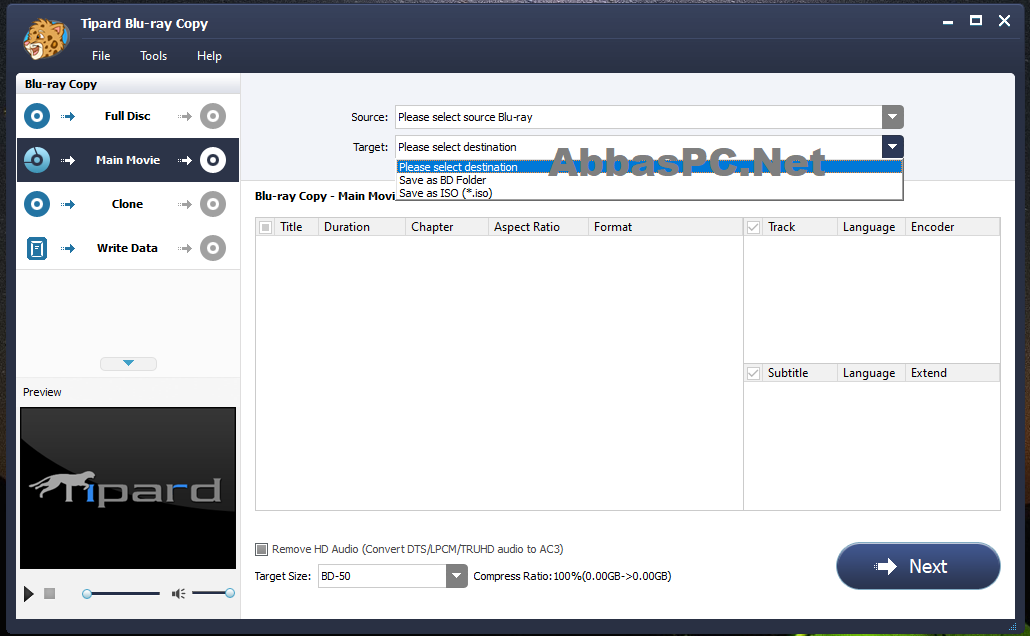Click the BD-50 target size field
1030x636 pixels.
tap(382, 576)
